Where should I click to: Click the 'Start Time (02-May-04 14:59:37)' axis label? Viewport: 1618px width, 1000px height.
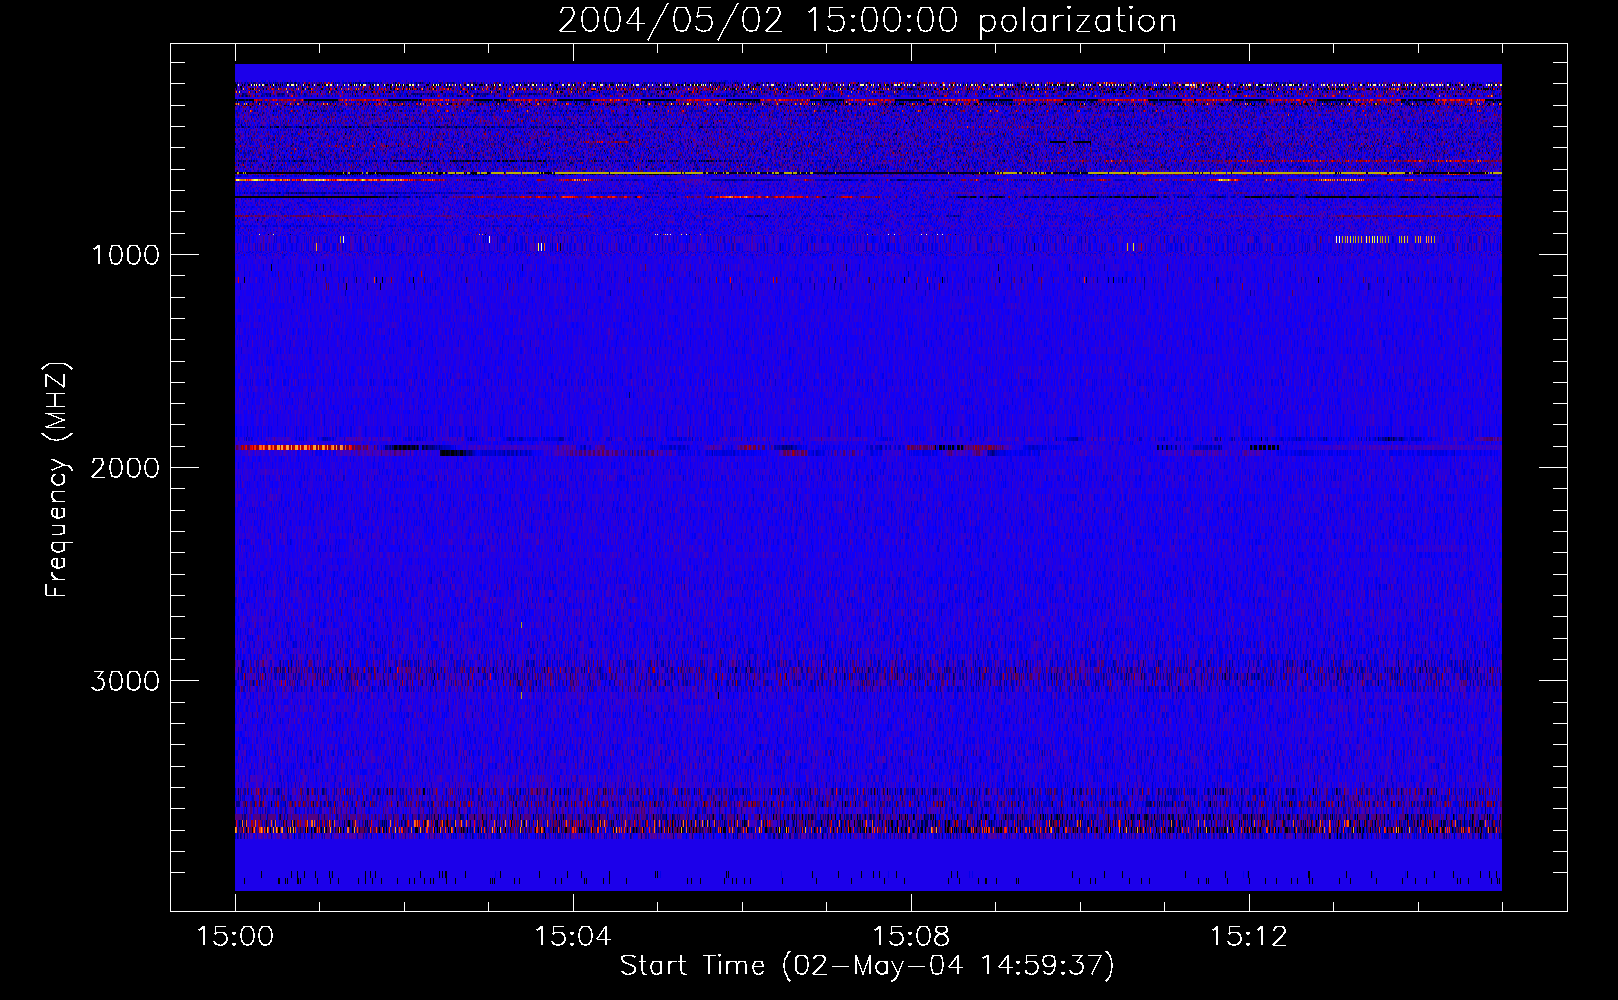pos(867,966)
